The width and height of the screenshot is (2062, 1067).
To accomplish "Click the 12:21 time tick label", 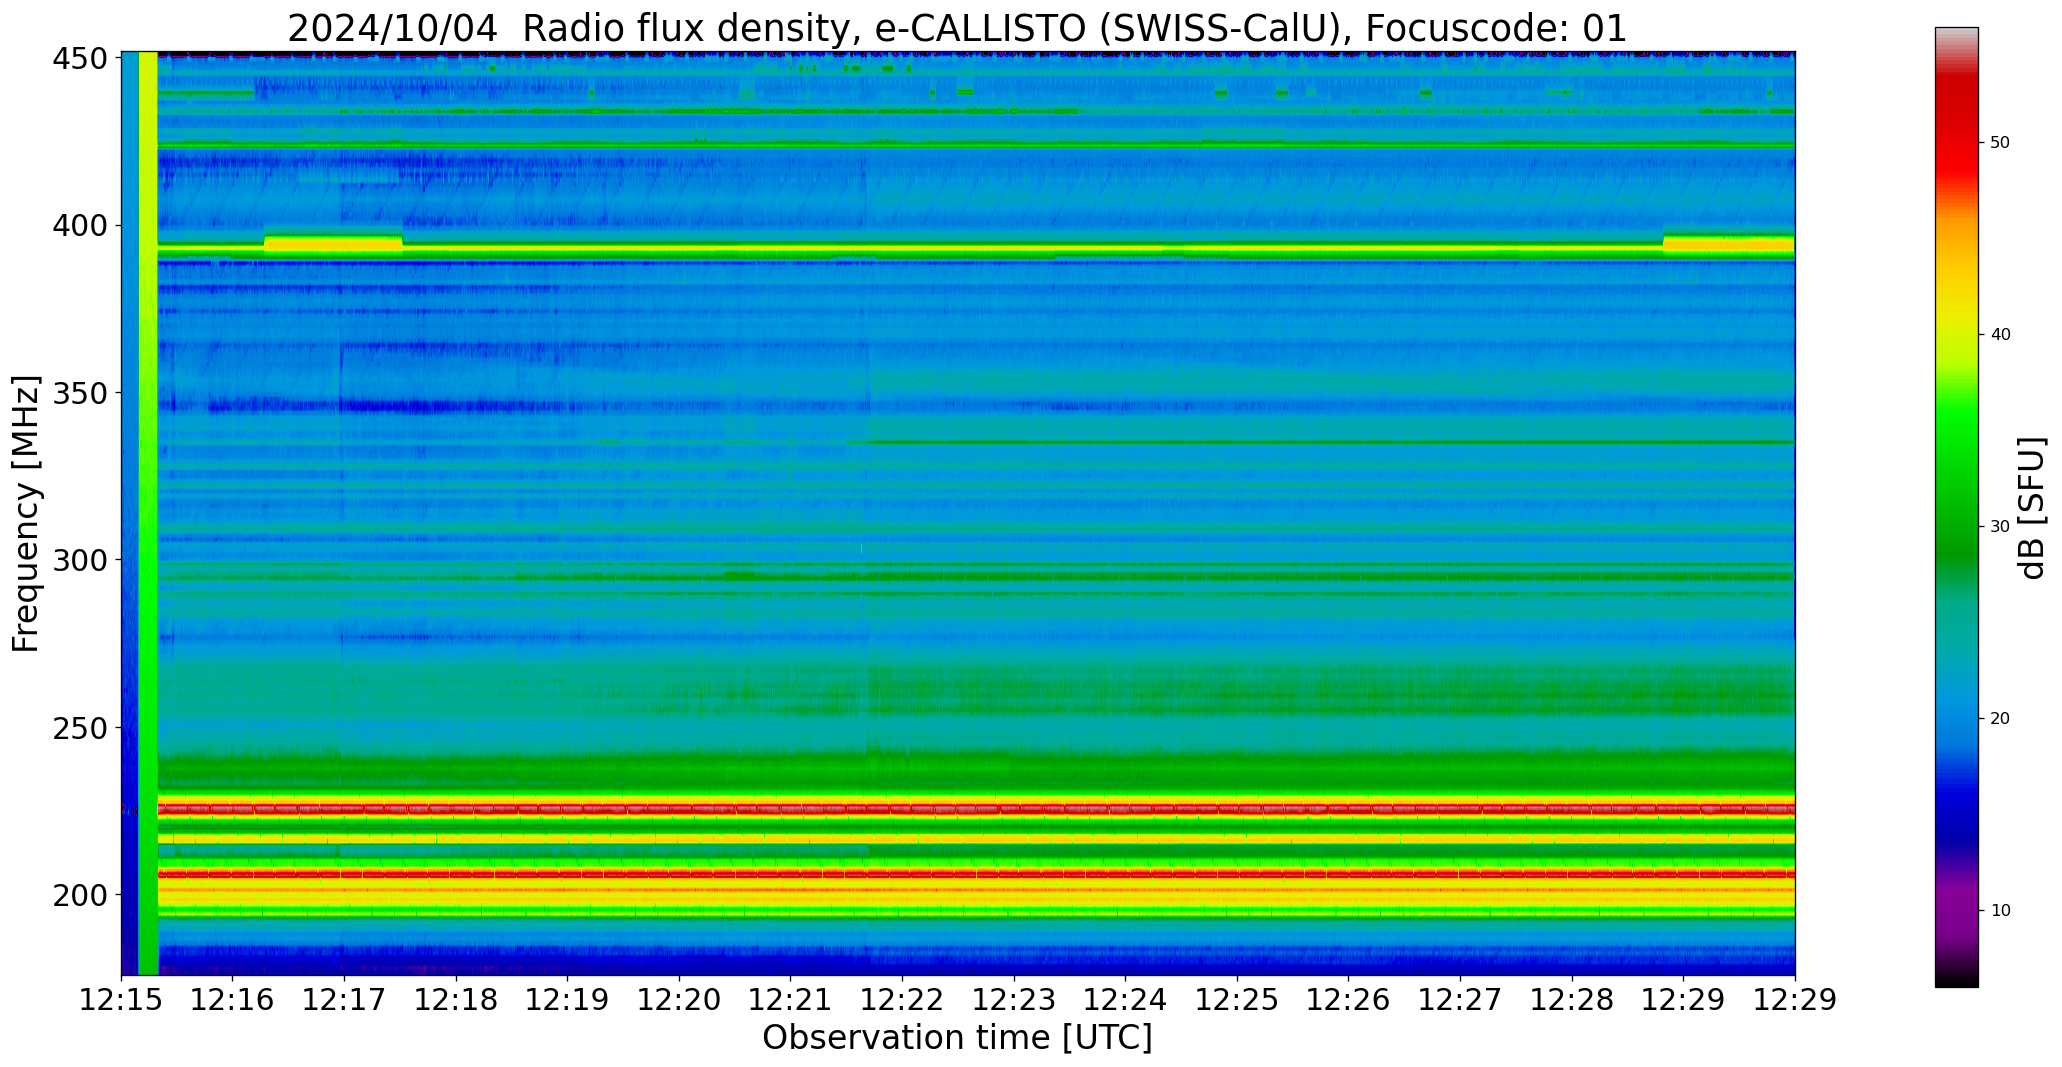I will point(791,1000).
